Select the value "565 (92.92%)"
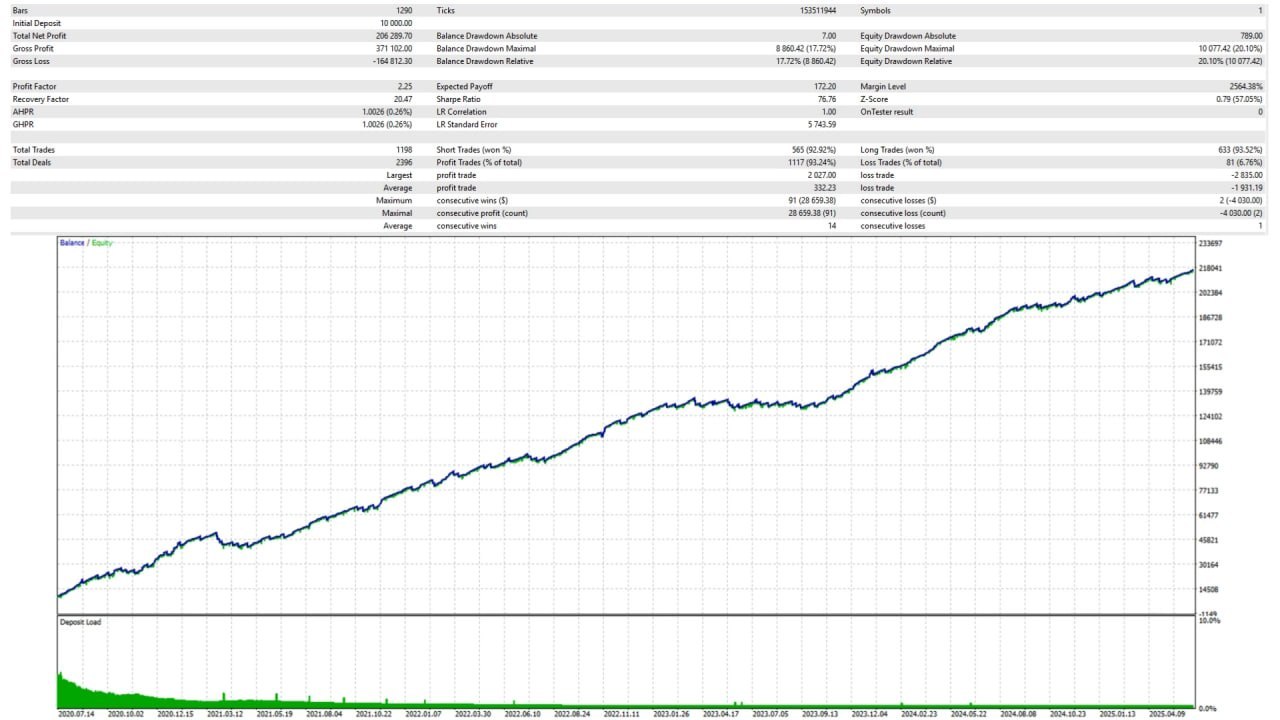Image resolution: width=1280 pixels, height=720 pixels. [813, 150]
